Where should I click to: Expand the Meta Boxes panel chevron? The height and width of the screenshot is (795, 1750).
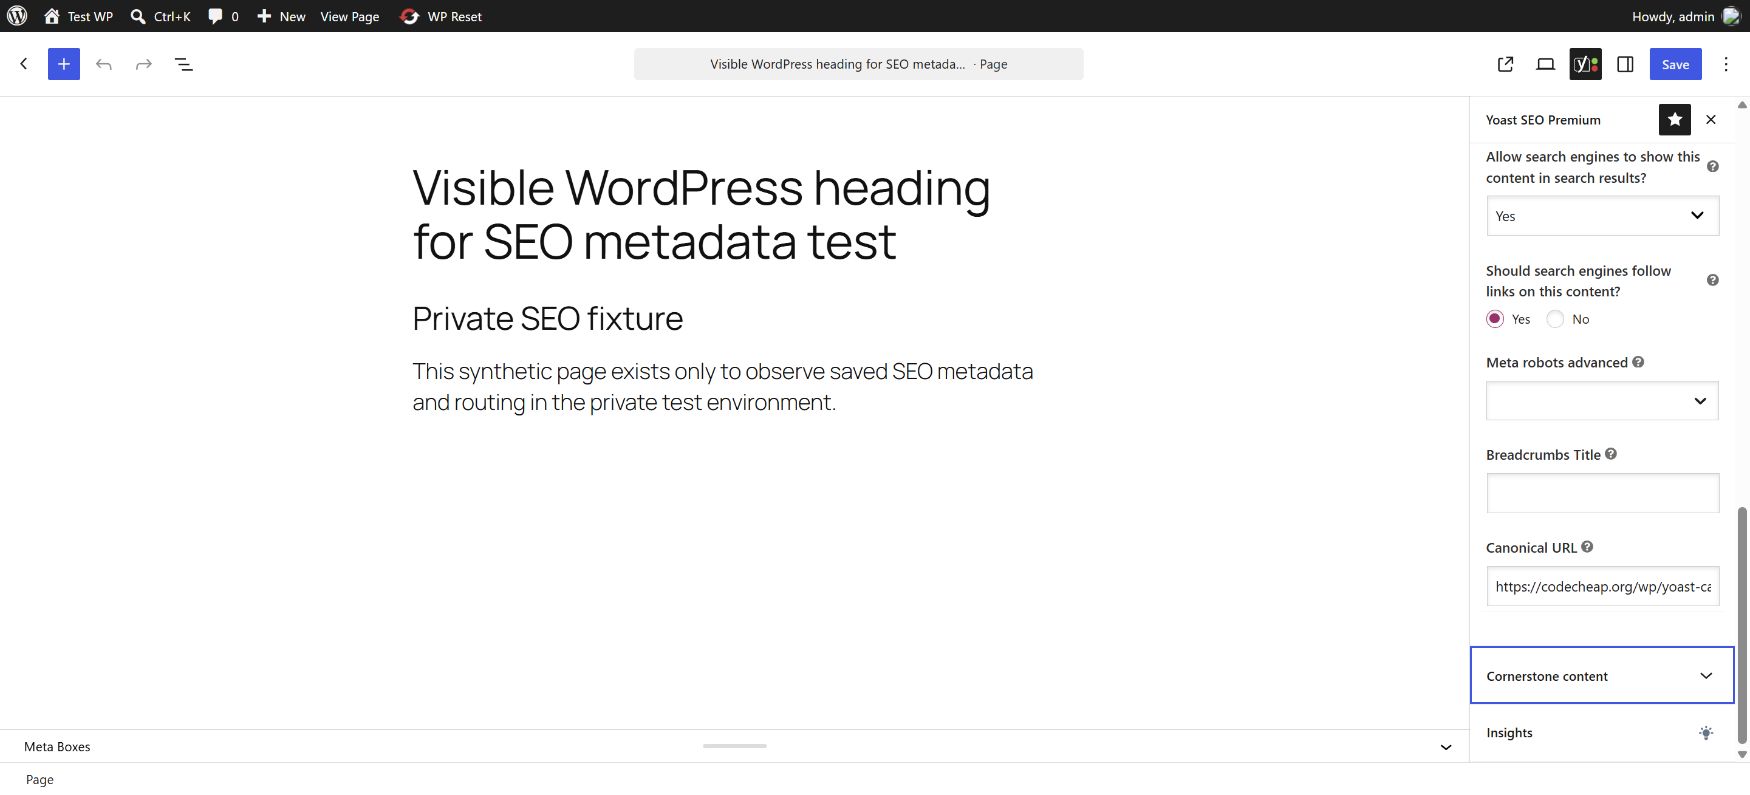click(1446, 747)
